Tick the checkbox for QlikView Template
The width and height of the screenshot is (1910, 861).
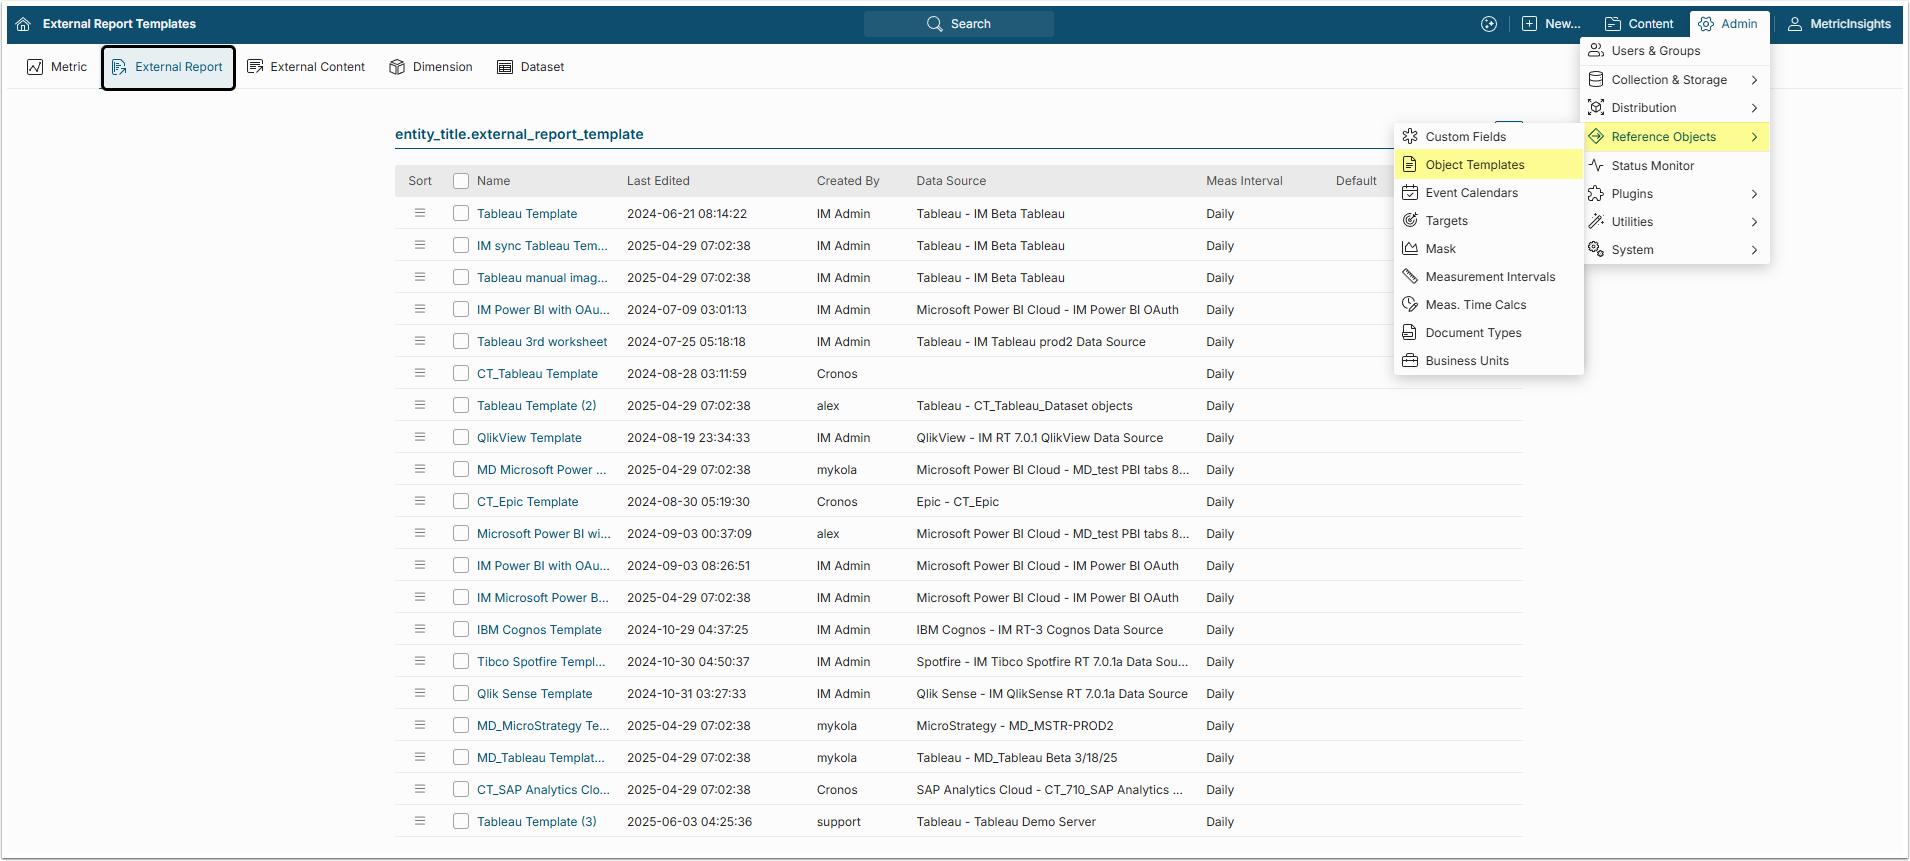click(x=461, y=437)
